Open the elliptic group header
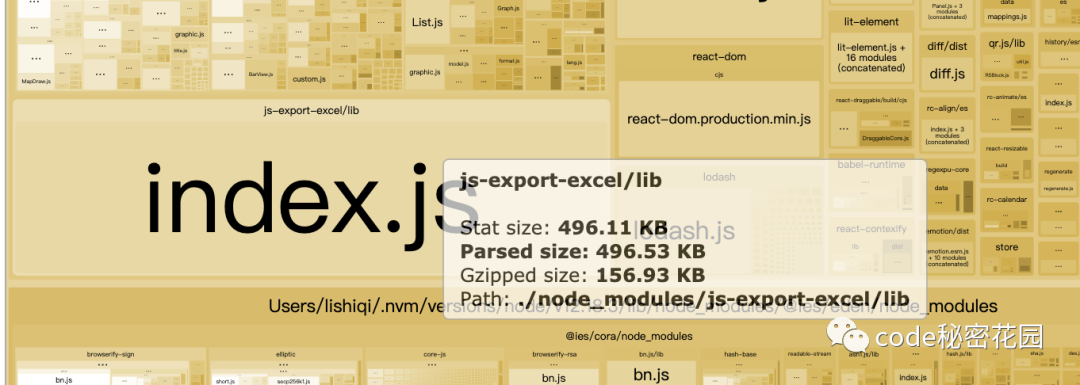This screenshot has height=385, width=1080. pos(284,354)
